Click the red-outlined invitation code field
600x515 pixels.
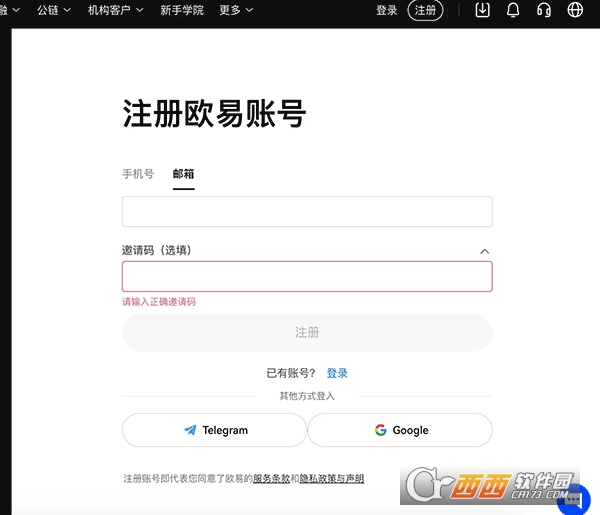pyautogui.click(x=307, y=276)
